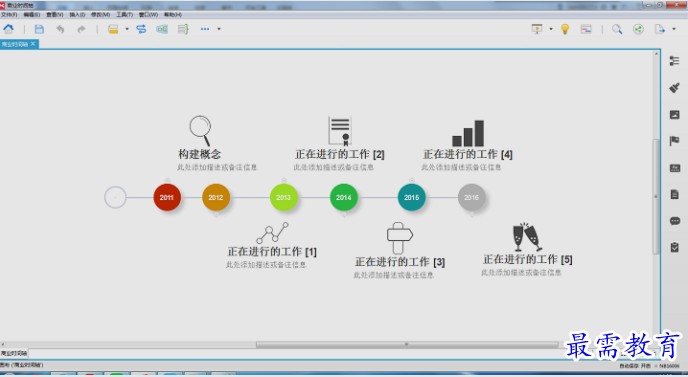Open the search magnifier in toolbar

pyautogui.click(x=617, y=29)
